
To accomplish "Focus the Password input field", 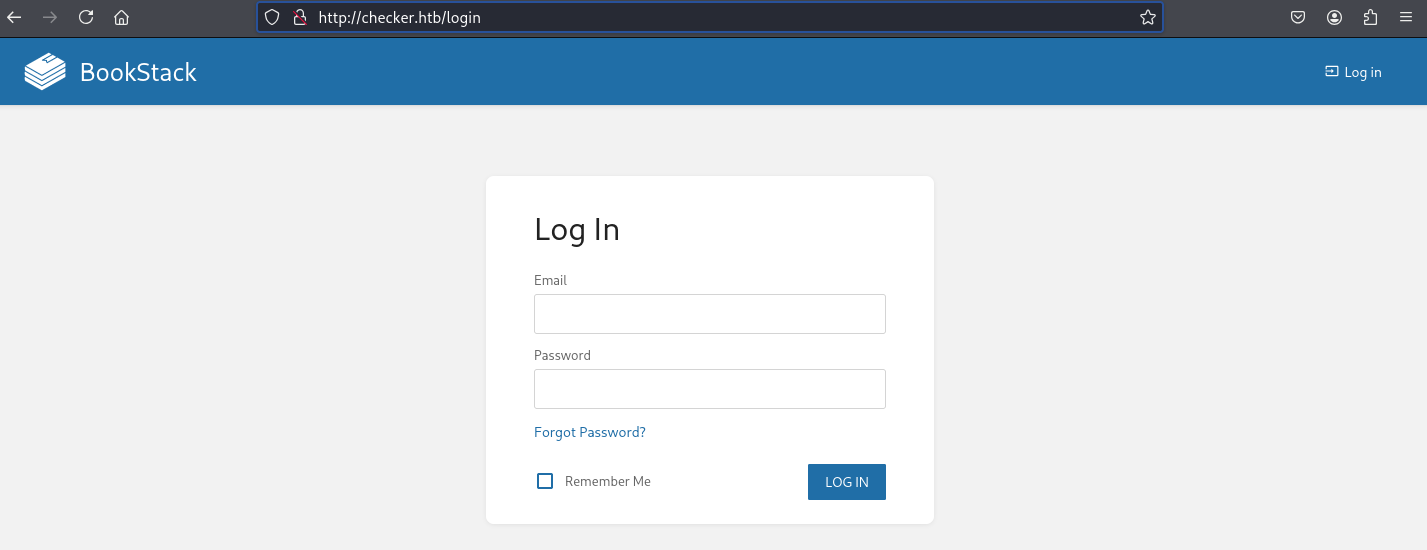I will [x=710, y=389].
